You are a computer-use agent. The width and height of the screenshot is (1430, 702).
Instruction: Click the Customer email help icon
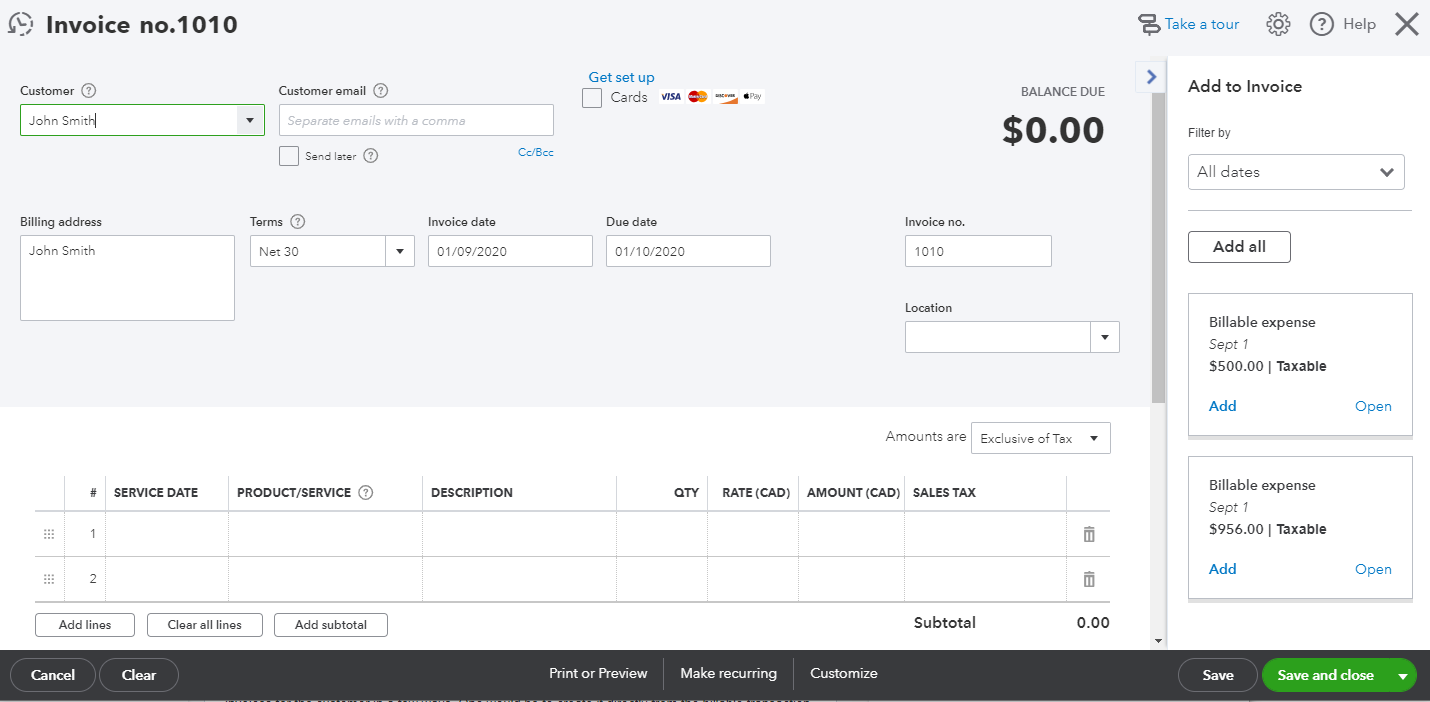coord(380,91)
